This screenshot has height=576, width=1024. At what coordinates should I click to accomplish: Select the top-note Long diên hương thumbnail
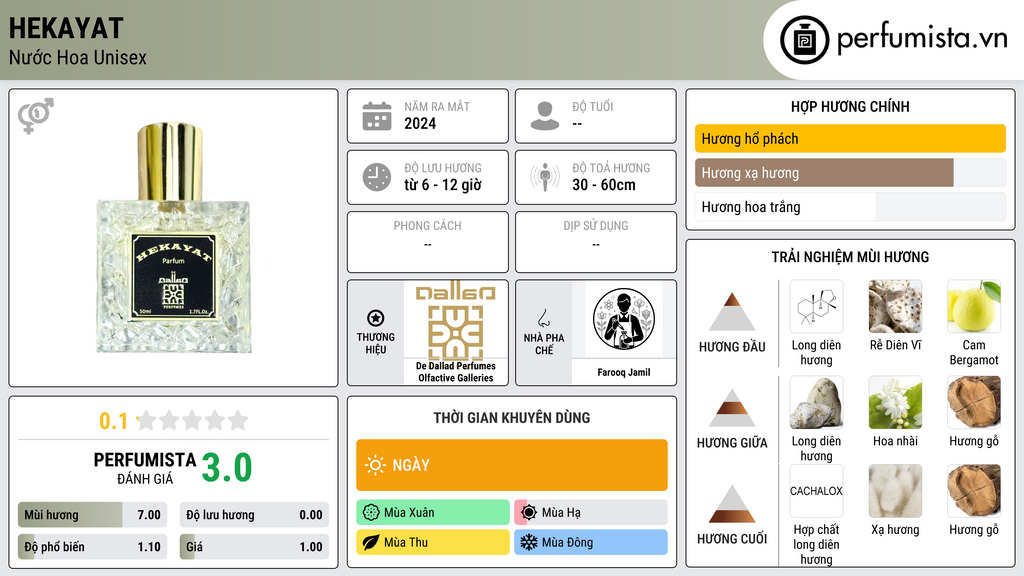tap(816, 307)
